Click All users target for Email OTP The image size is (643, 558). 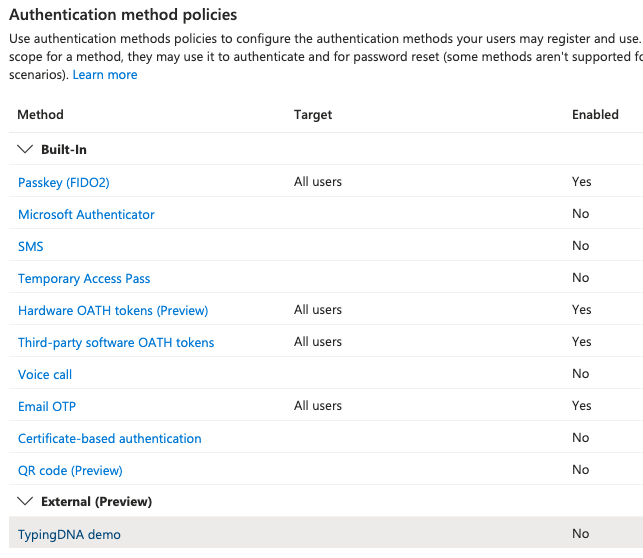[x=318, y=405]
